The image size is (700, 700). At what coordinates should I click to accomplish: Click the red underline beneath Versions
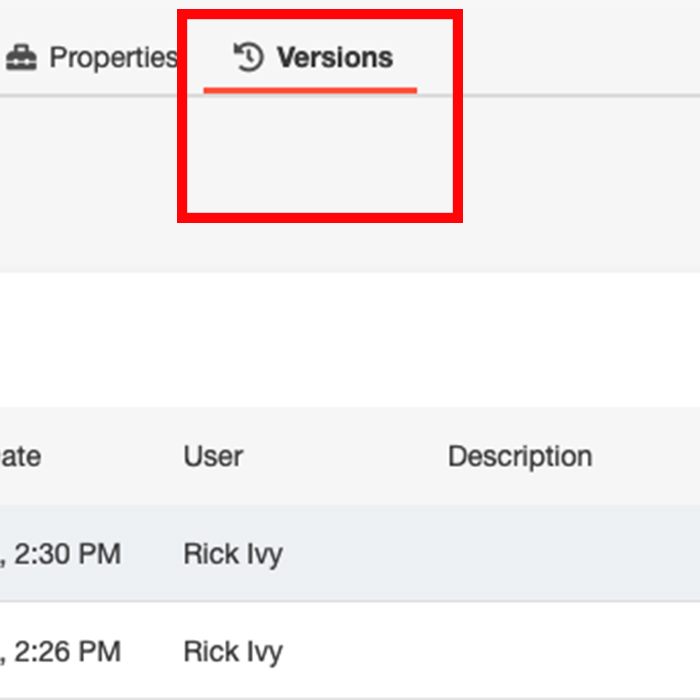tap(310, 90)
